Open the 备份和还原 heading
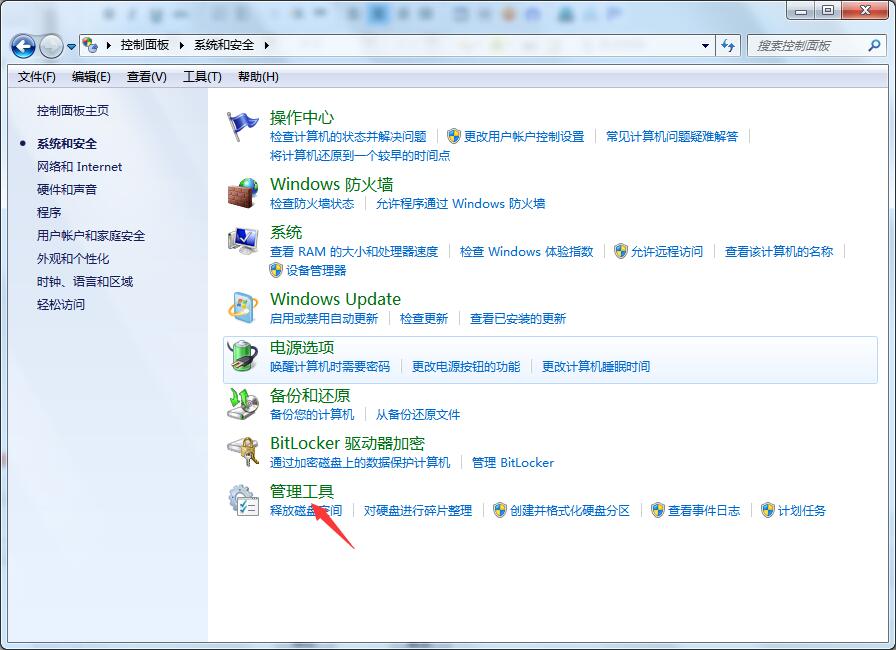 [x=310, y=395]
